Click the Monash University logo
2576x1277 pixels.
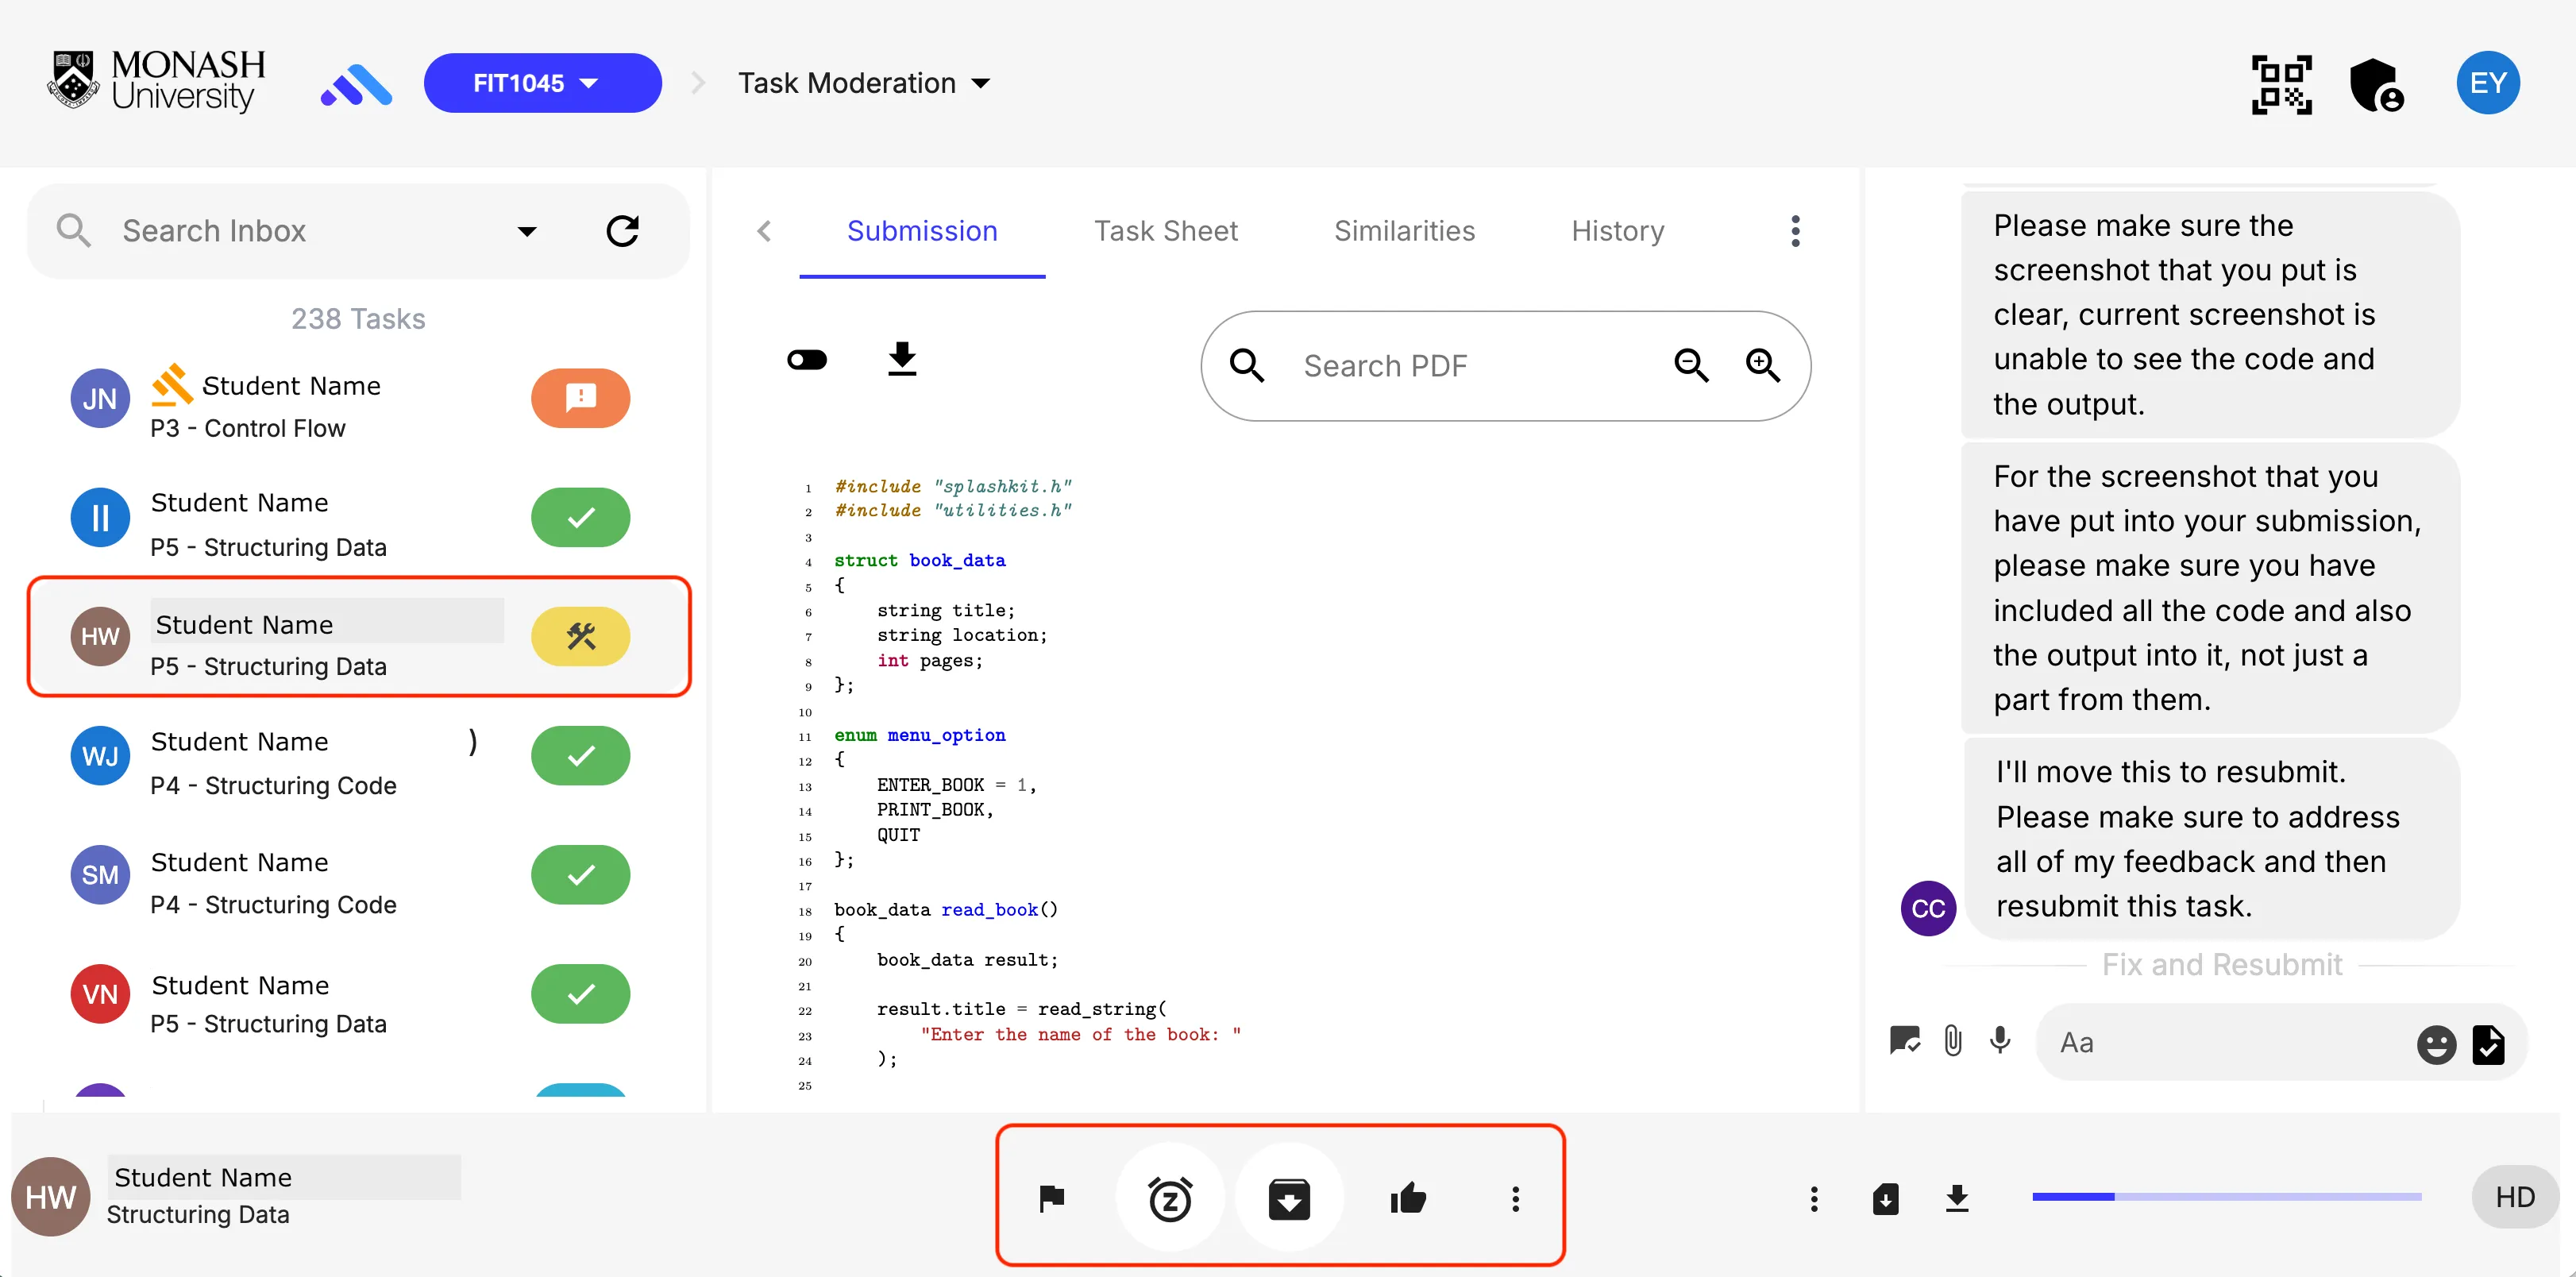pos(157,81)
